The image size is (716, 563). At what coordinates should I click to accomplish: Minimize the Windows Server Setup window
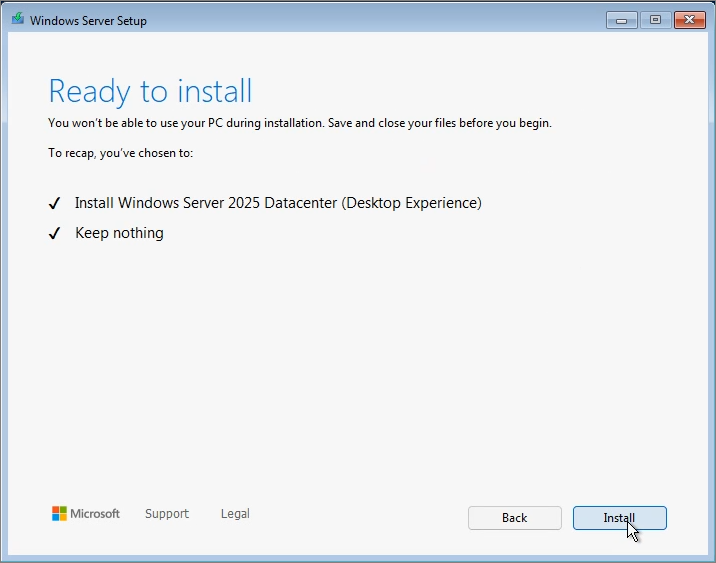click(621, 20)
